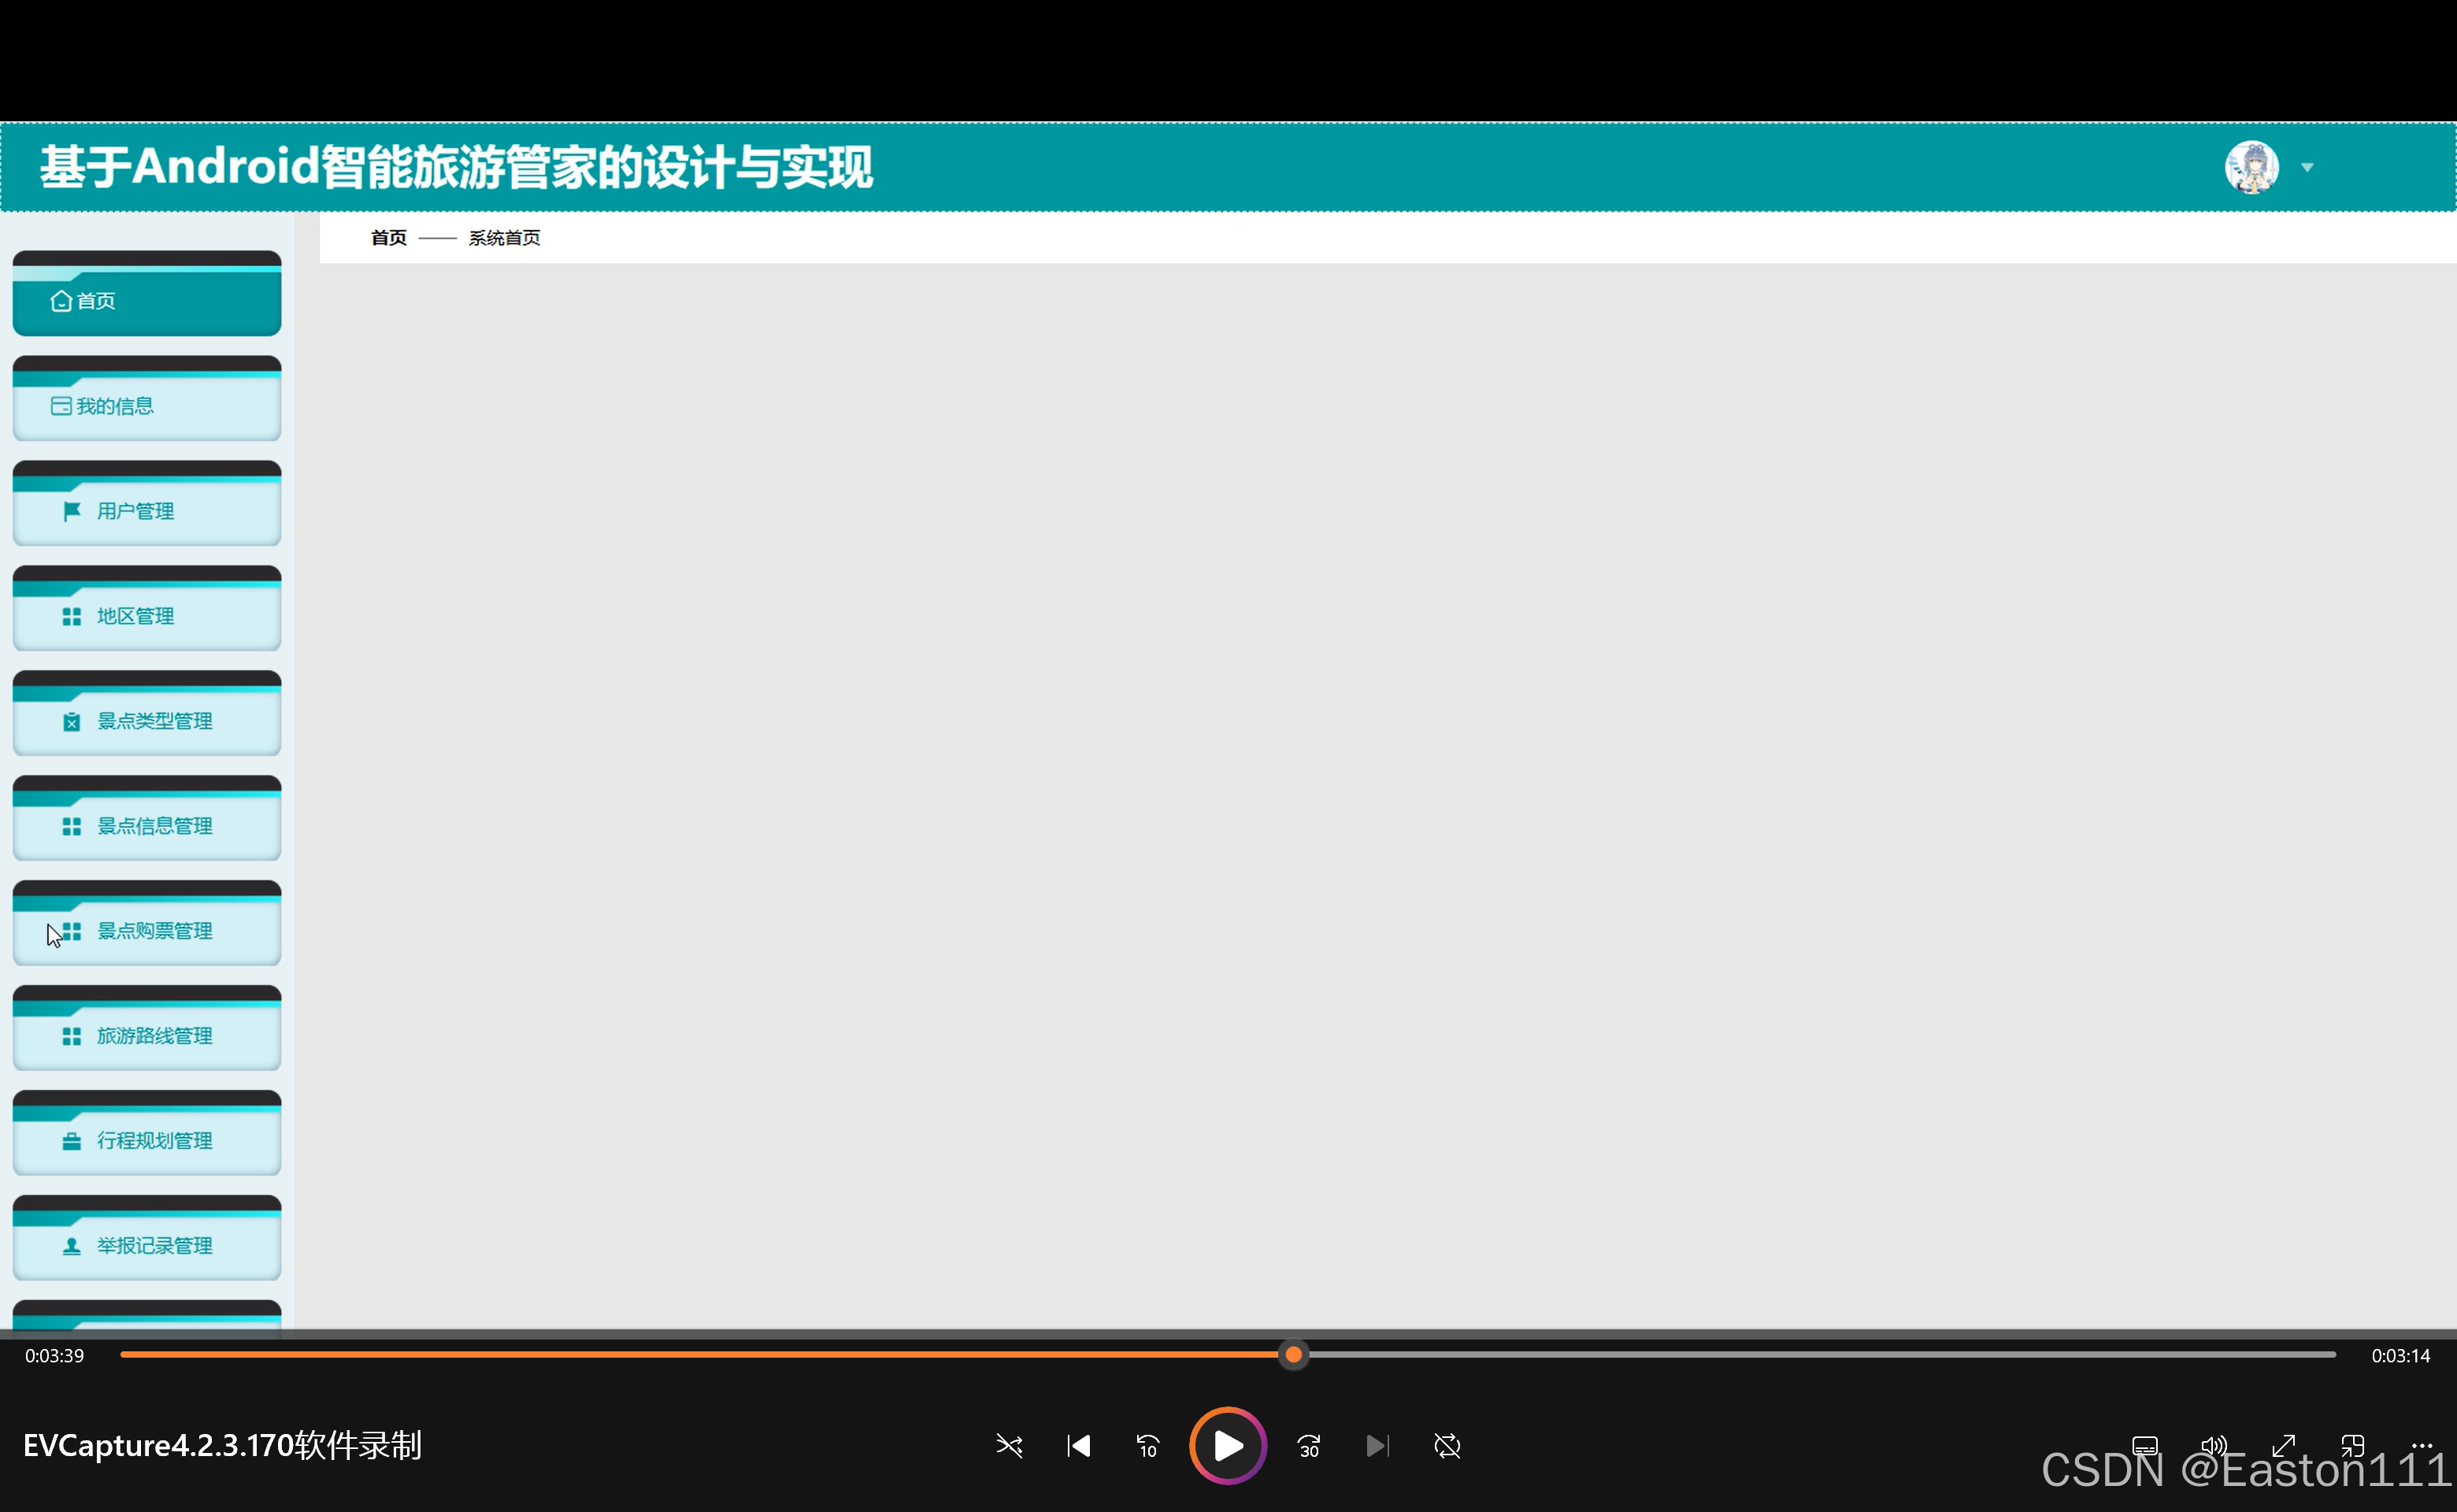The image size is (2457, 1512).
Task: Enter full screen mode
Action: 2283,1446
